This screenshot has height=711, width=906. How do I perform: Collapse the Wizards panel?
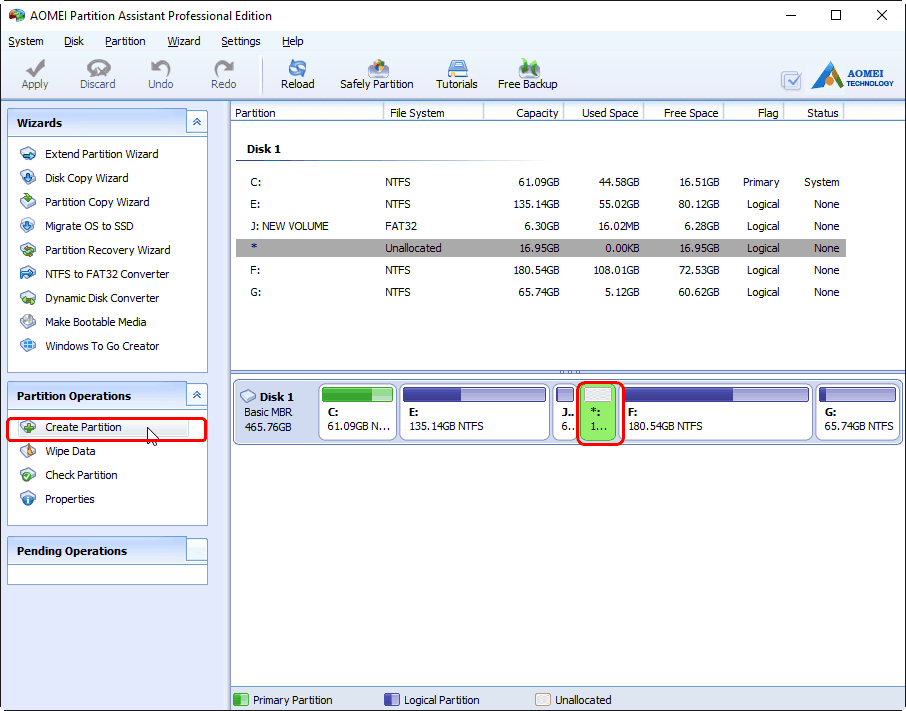[197, 122]
